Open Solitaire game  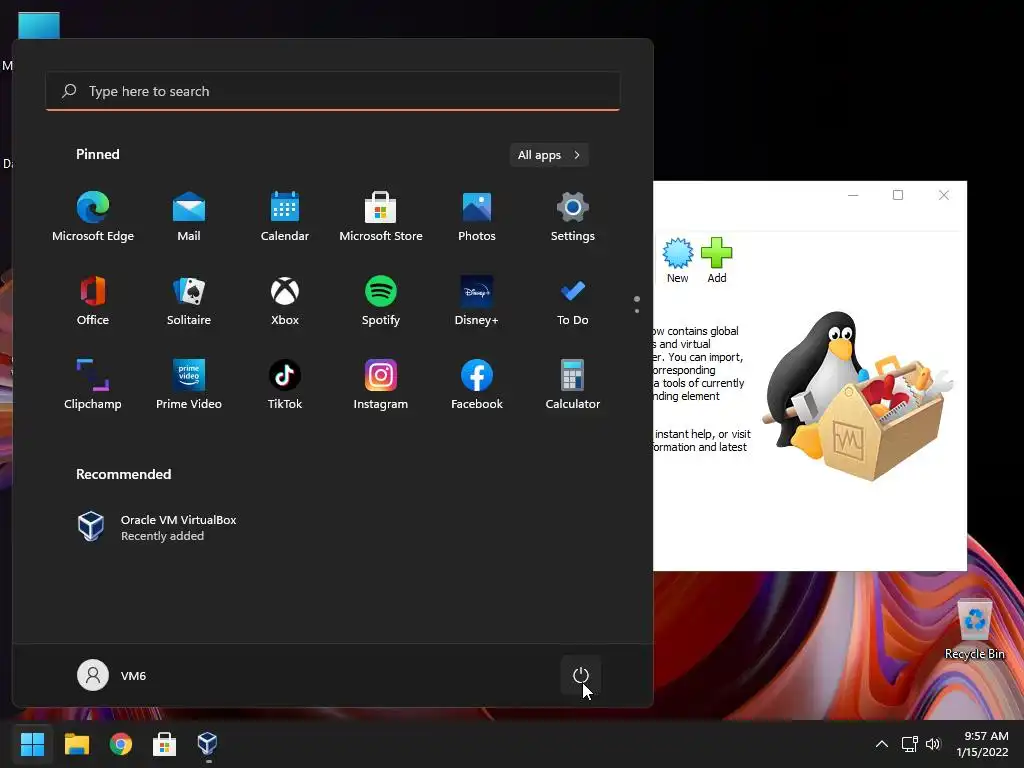[x=189, y=300]
